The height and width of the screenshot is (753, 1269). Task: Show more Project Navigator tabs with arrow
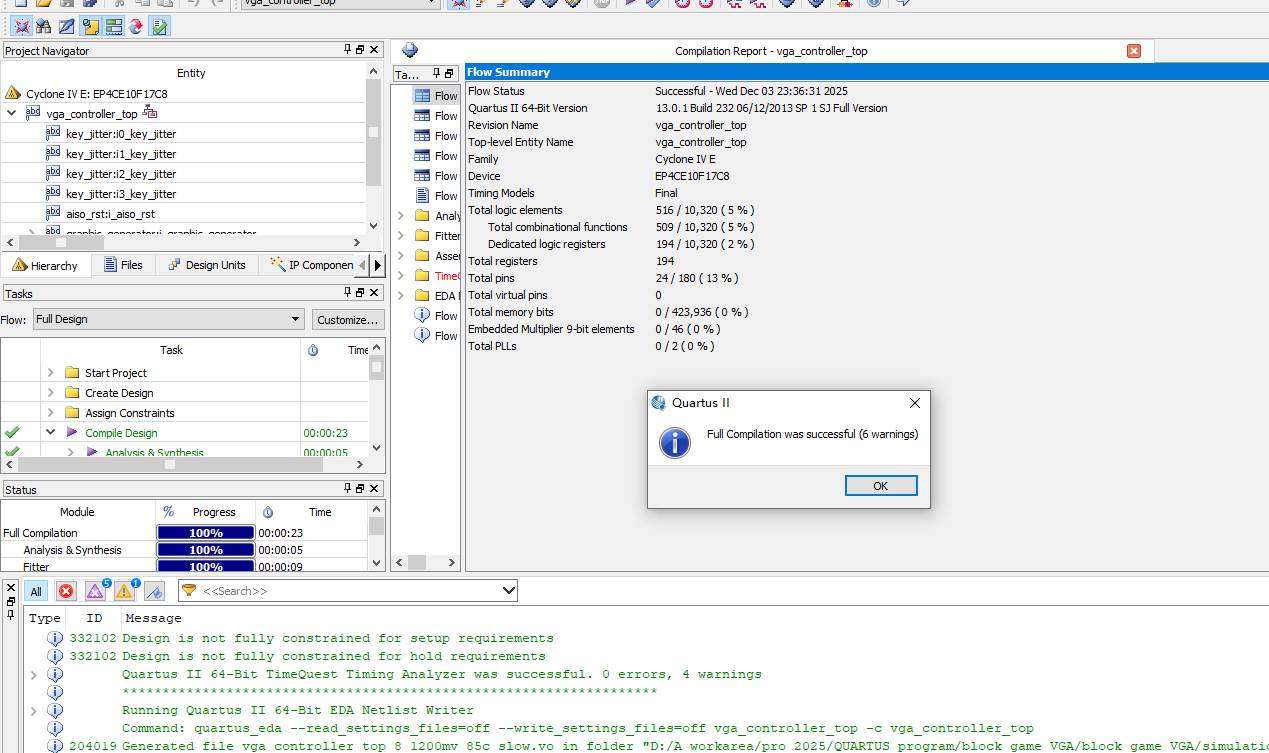point(377,265)
